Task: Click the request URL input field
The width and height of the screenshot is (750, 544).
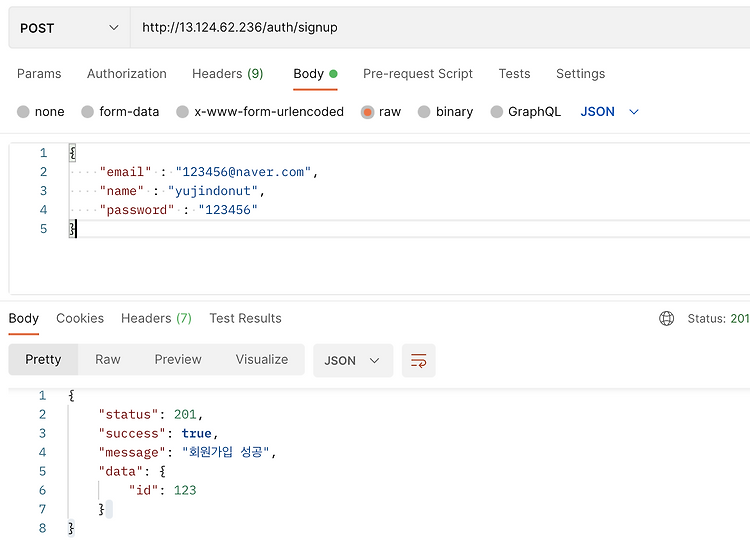Action: pos(440,28)
